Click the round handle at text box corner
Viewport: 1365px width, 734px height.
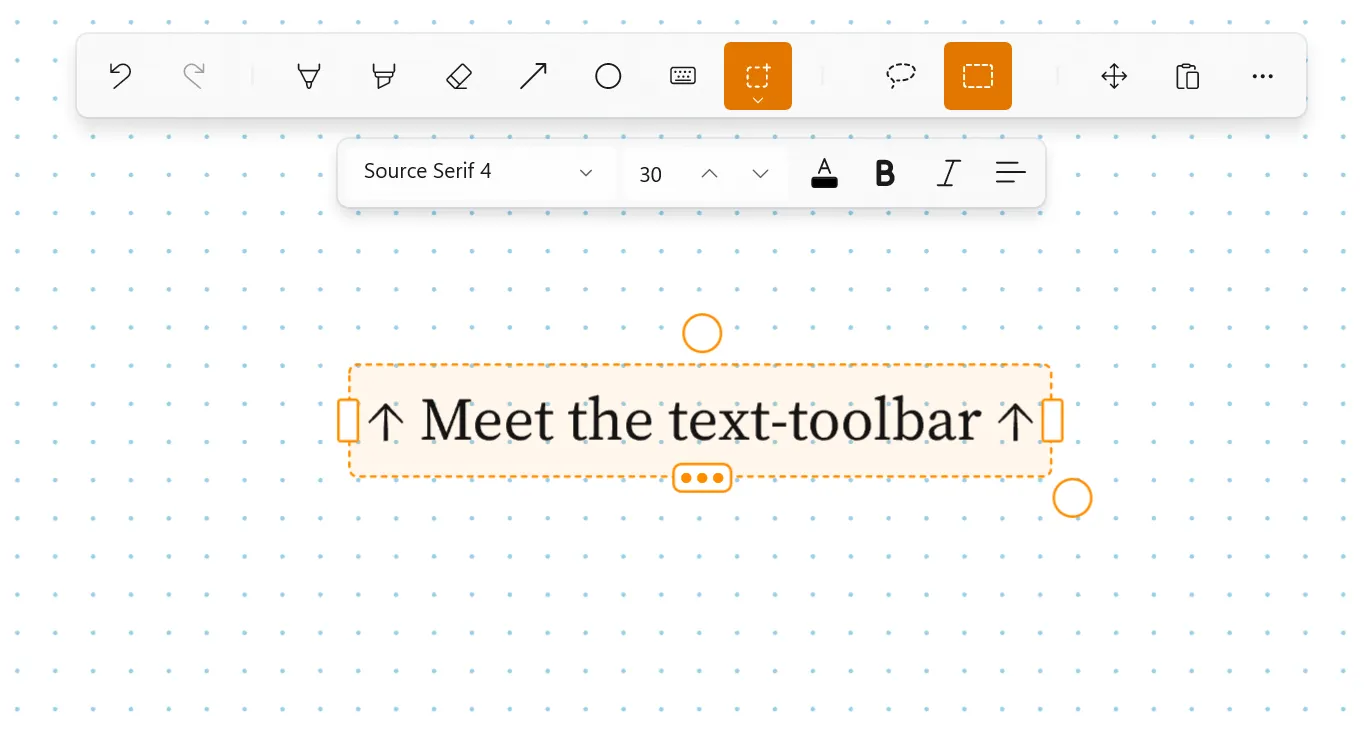tap(1072, 498)
